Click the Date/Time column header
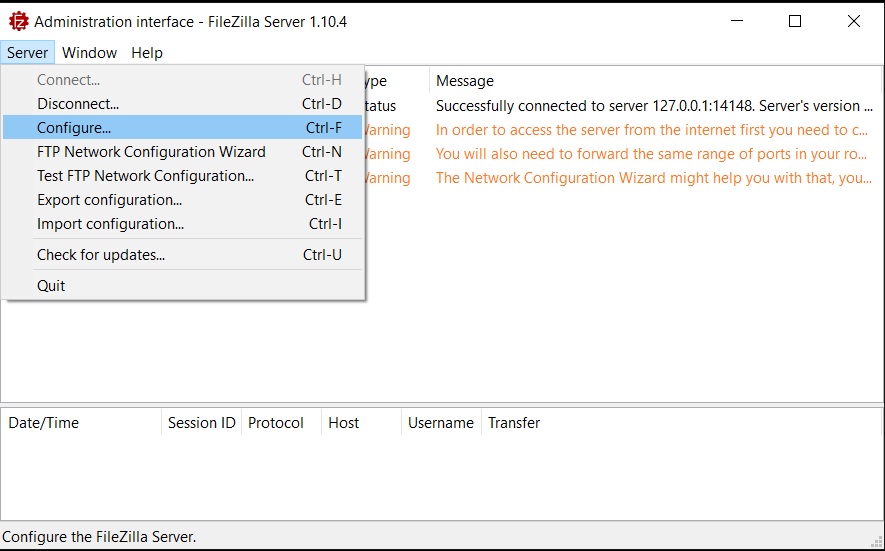 43,423
